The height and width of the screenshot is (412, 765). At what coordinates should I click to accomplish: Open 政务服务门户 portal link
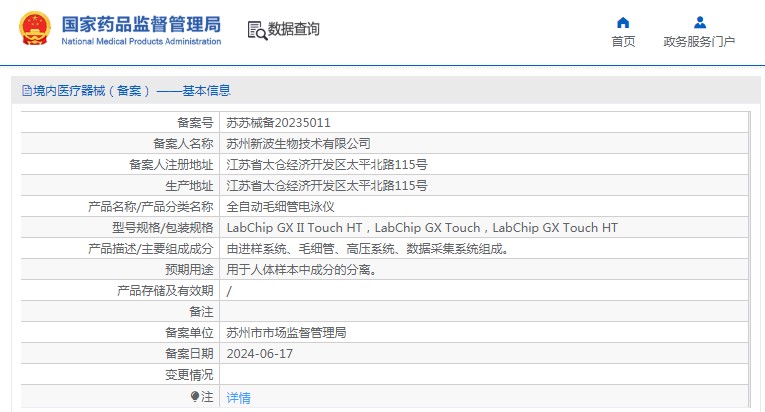click(x=699, y=41)
